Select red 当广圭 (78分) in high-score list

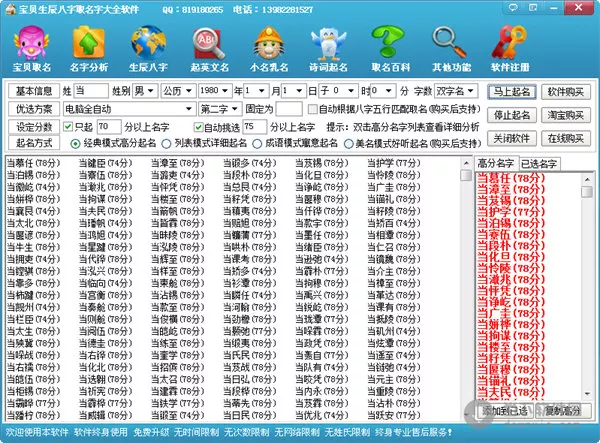coord(511,313)
